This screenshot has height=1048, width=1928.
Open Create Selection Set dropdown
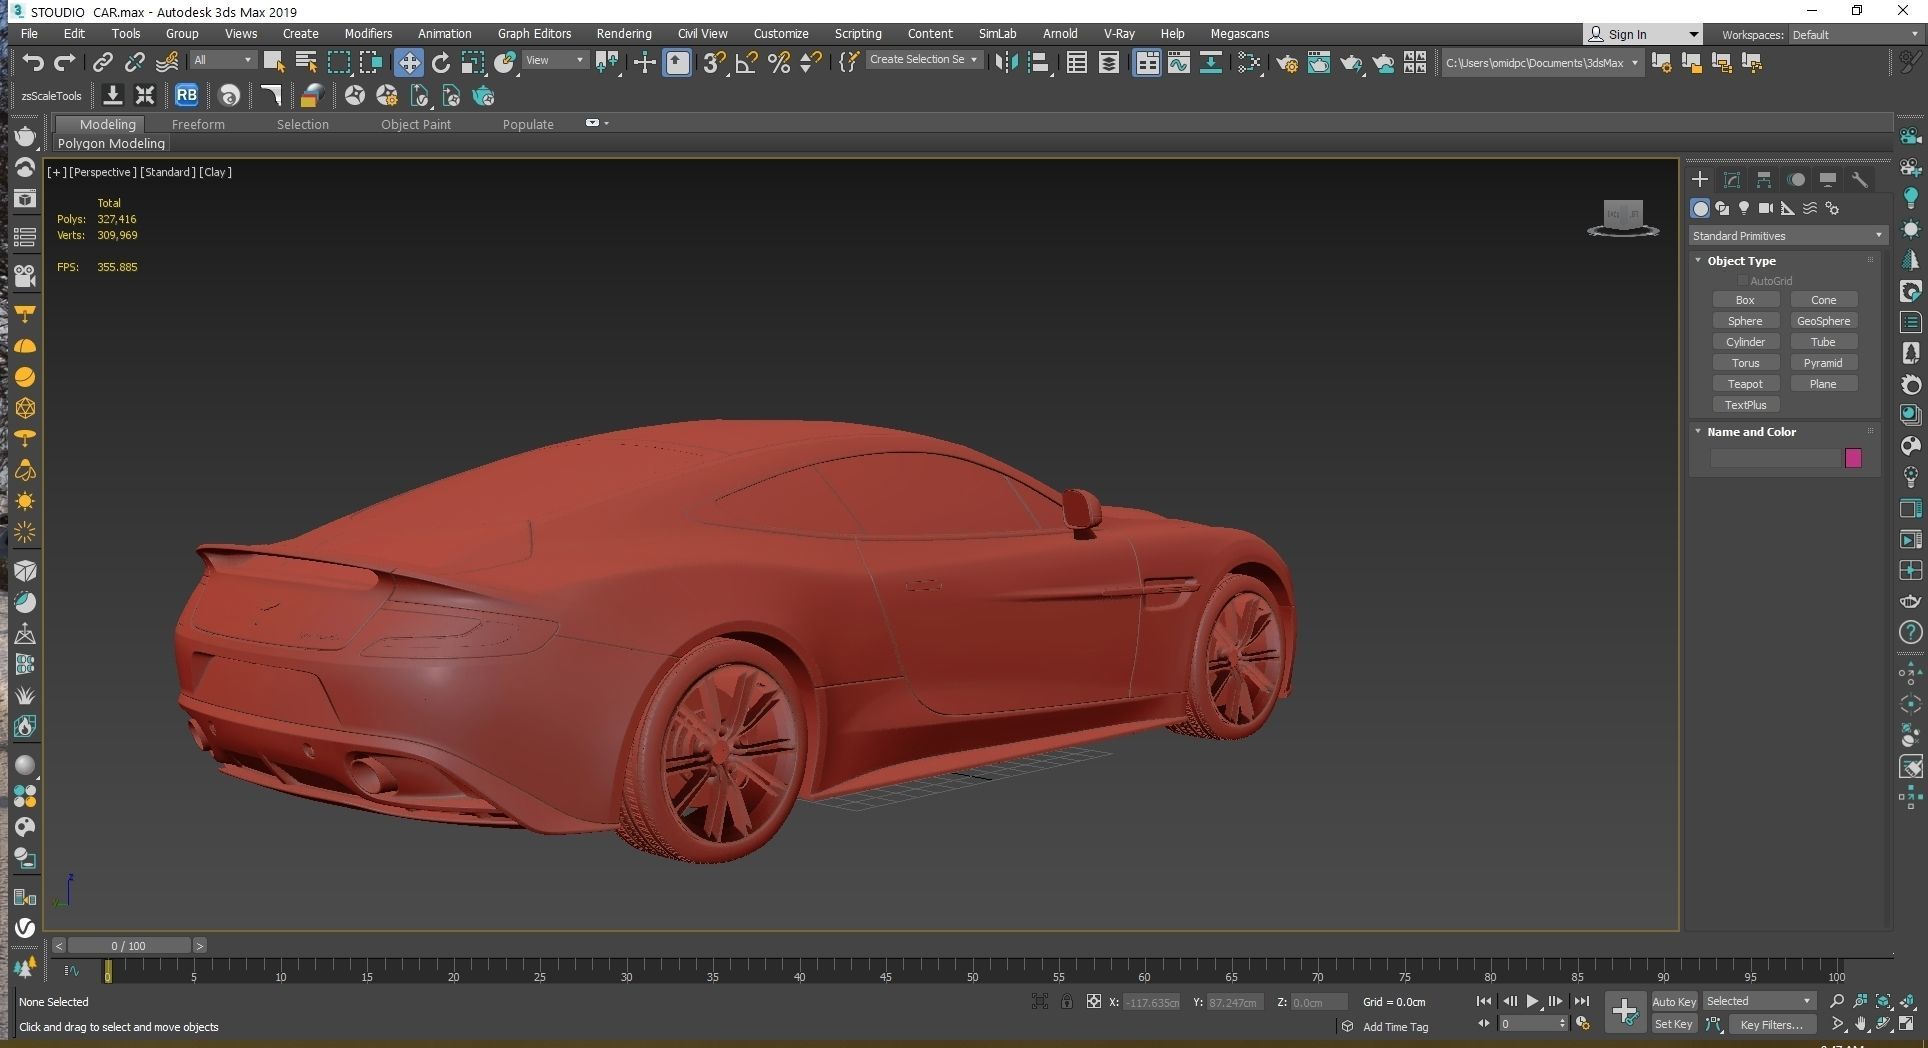923,60
